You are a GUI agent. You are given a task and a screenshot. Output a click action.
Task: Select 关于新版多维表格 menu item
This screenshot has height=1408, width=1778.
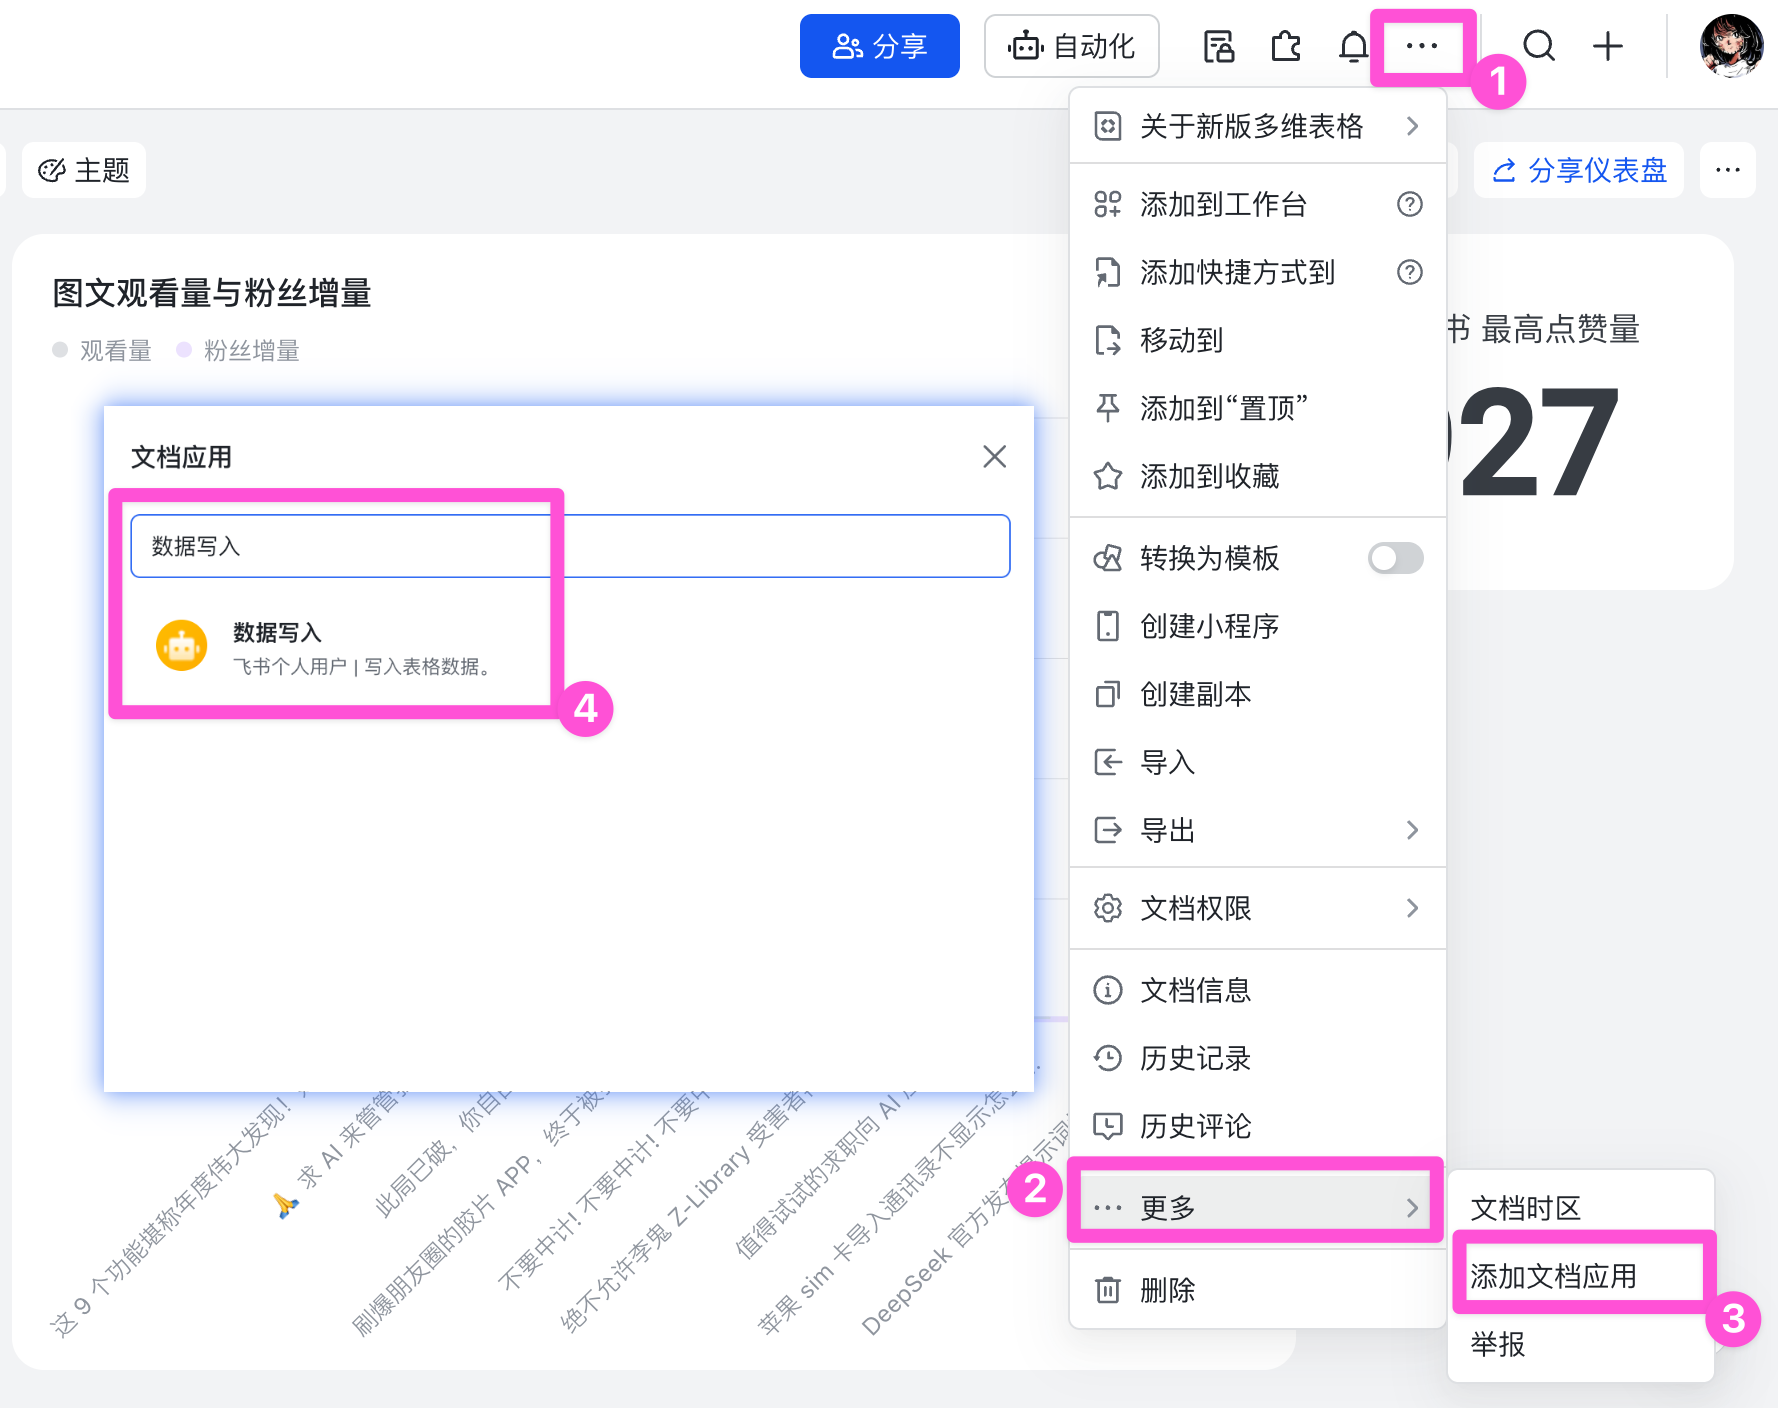point(1258,126)
